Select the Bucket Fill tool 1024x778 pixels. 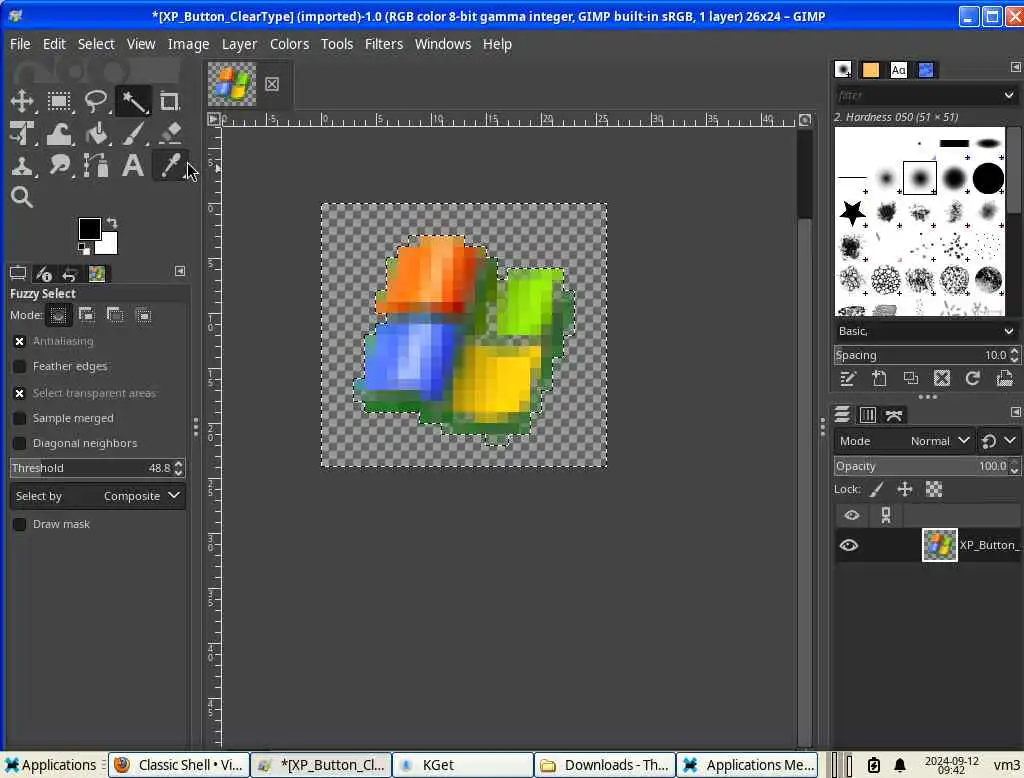coord(96,133)
